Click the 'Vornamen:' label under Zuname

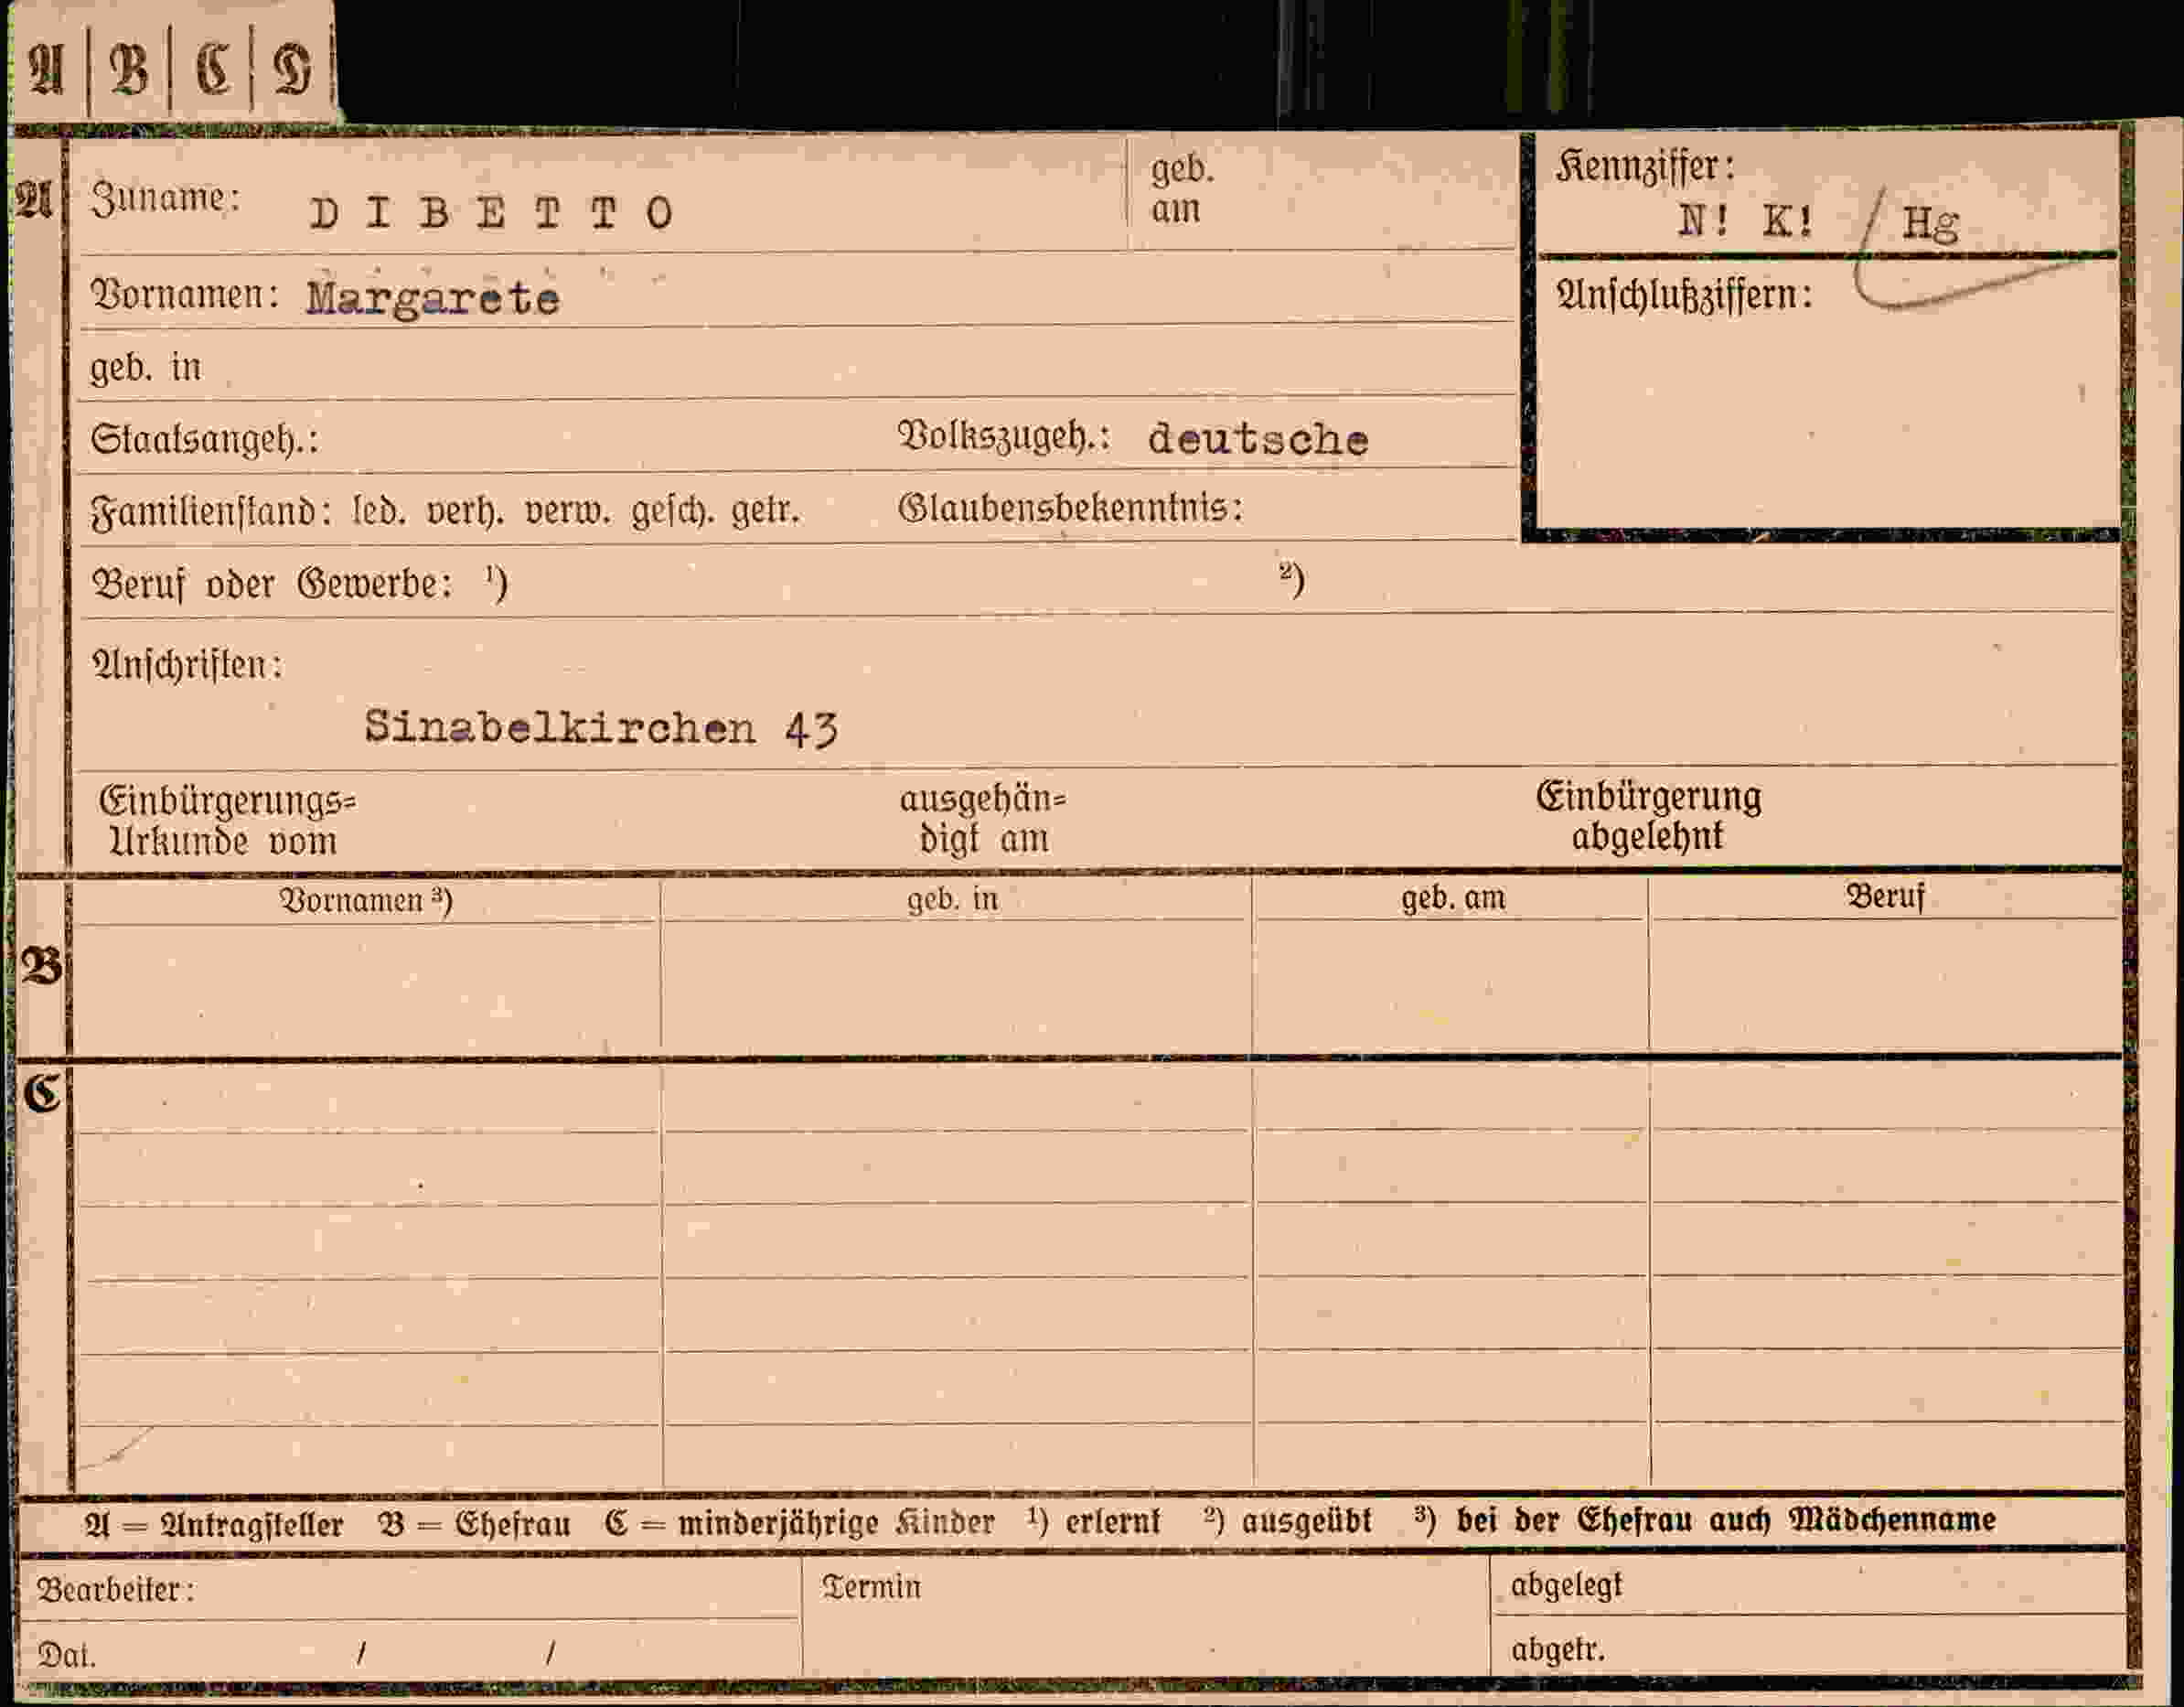point(184,296)
